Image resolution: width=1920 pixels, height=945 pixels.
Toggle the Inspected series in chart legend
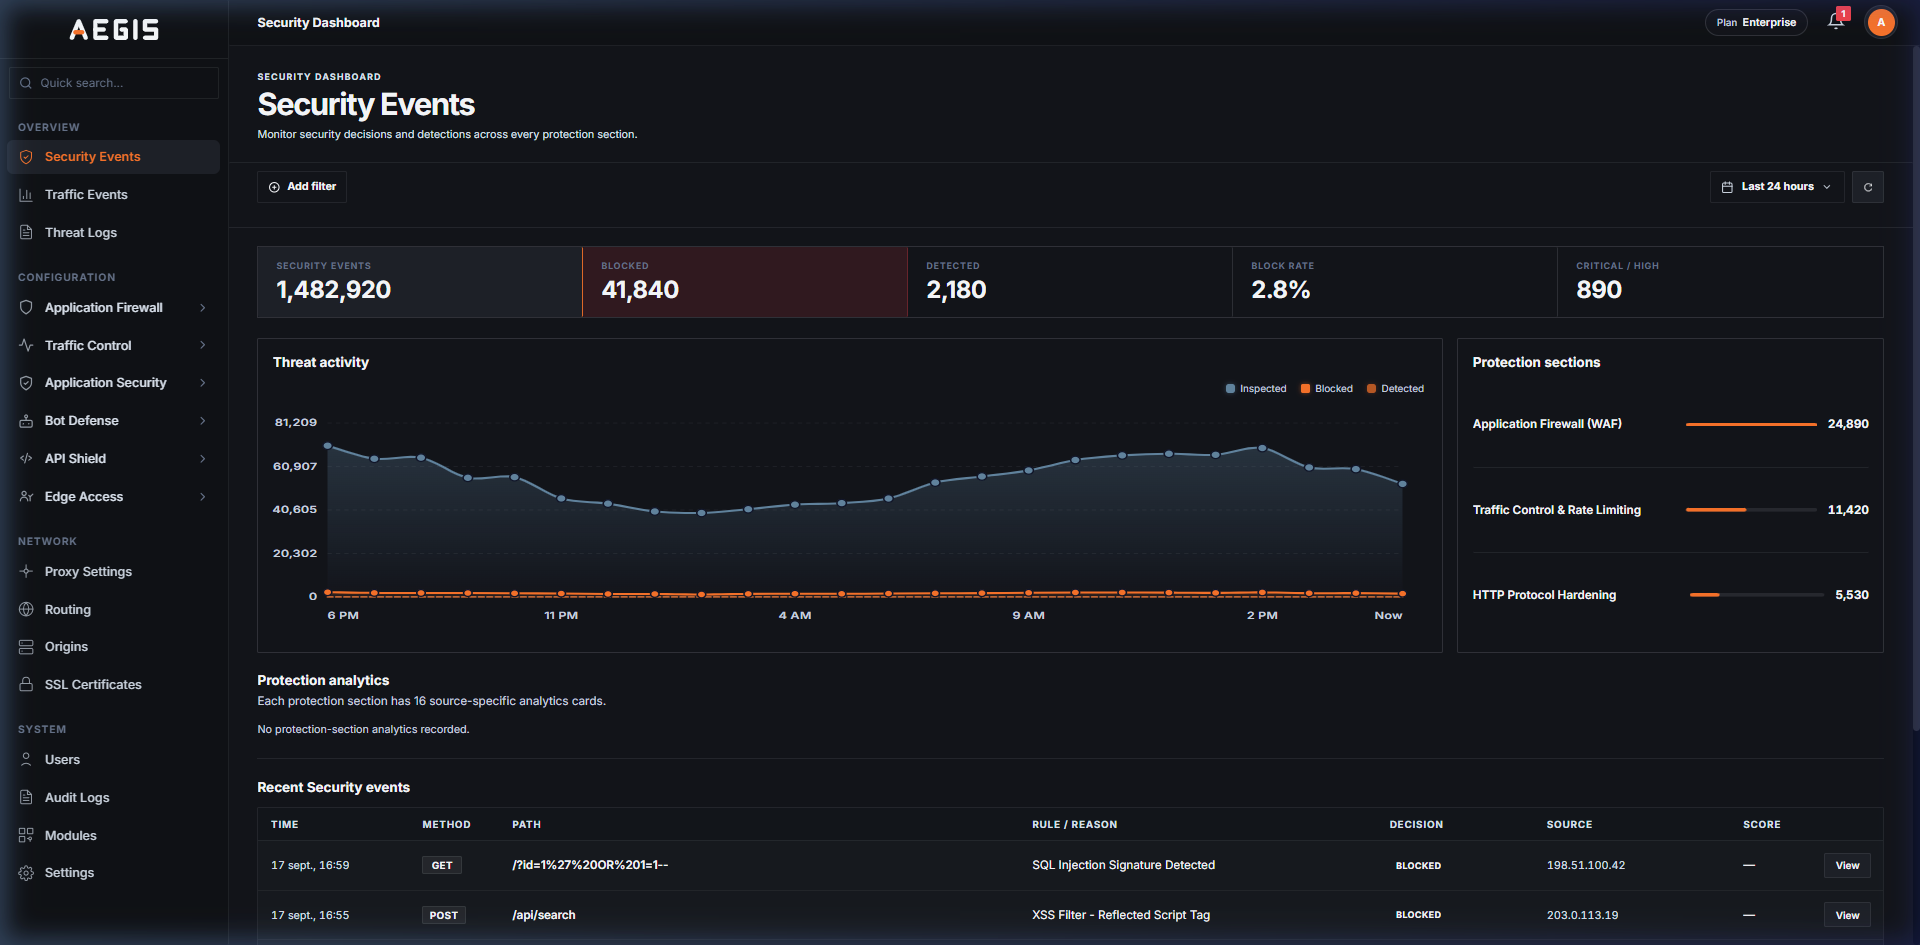coord(1256,389)
